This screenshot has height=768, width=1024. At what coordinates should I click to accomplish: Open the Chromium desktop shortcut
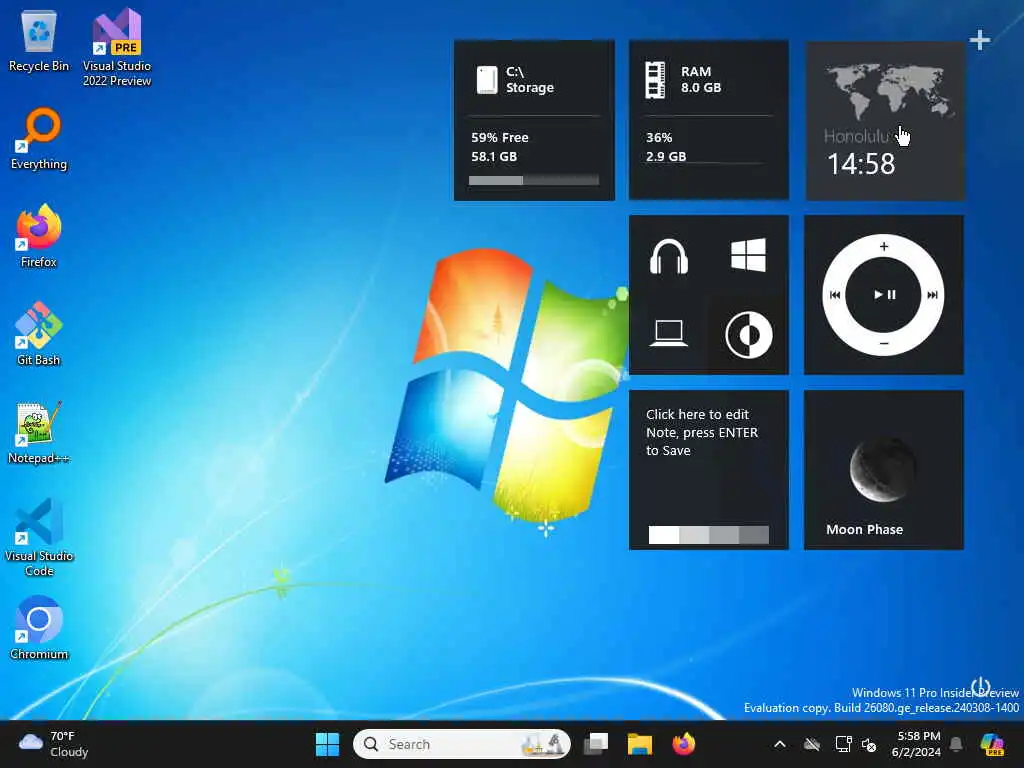[39, 628]
